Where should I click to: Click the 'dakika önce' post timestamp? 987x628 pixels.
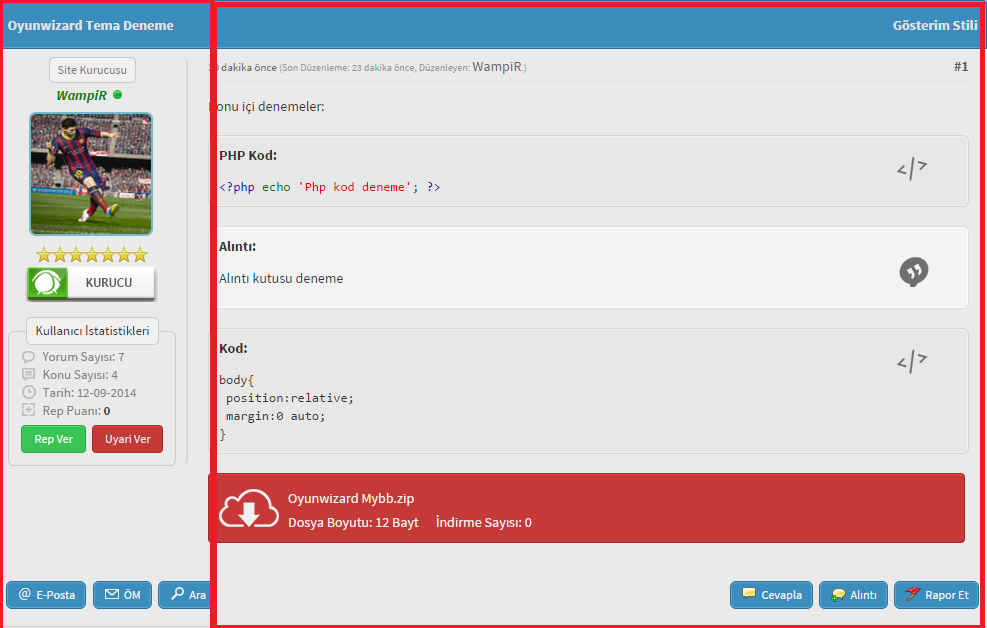[x=247, y=67]
